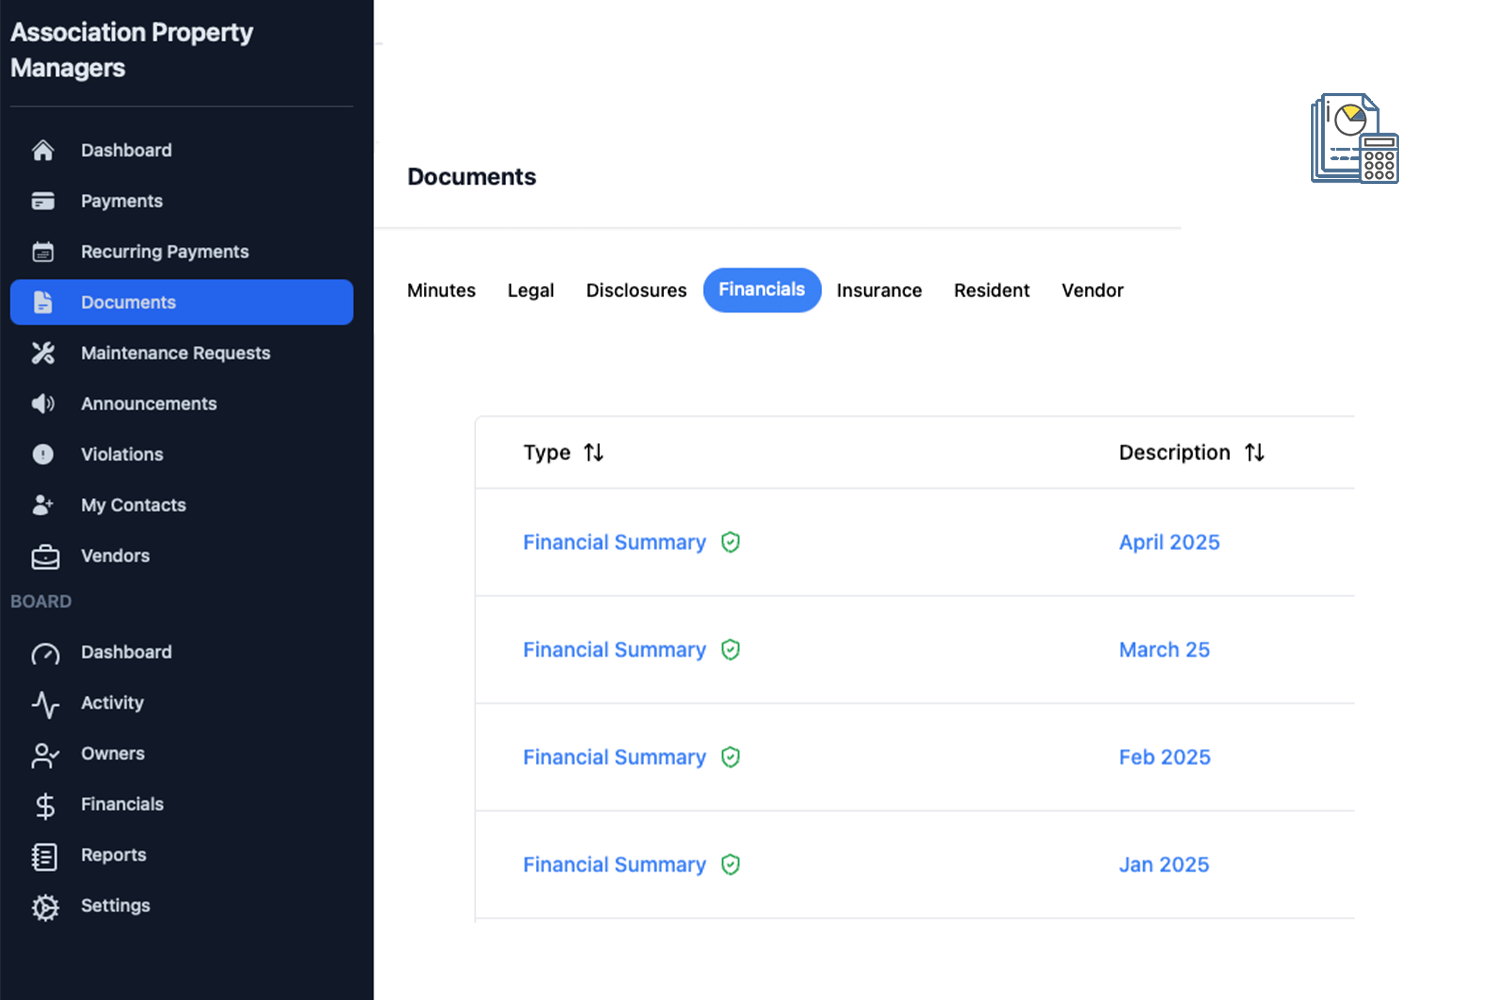Open the Financial Summary for Feb 2025

click(614, 757)
